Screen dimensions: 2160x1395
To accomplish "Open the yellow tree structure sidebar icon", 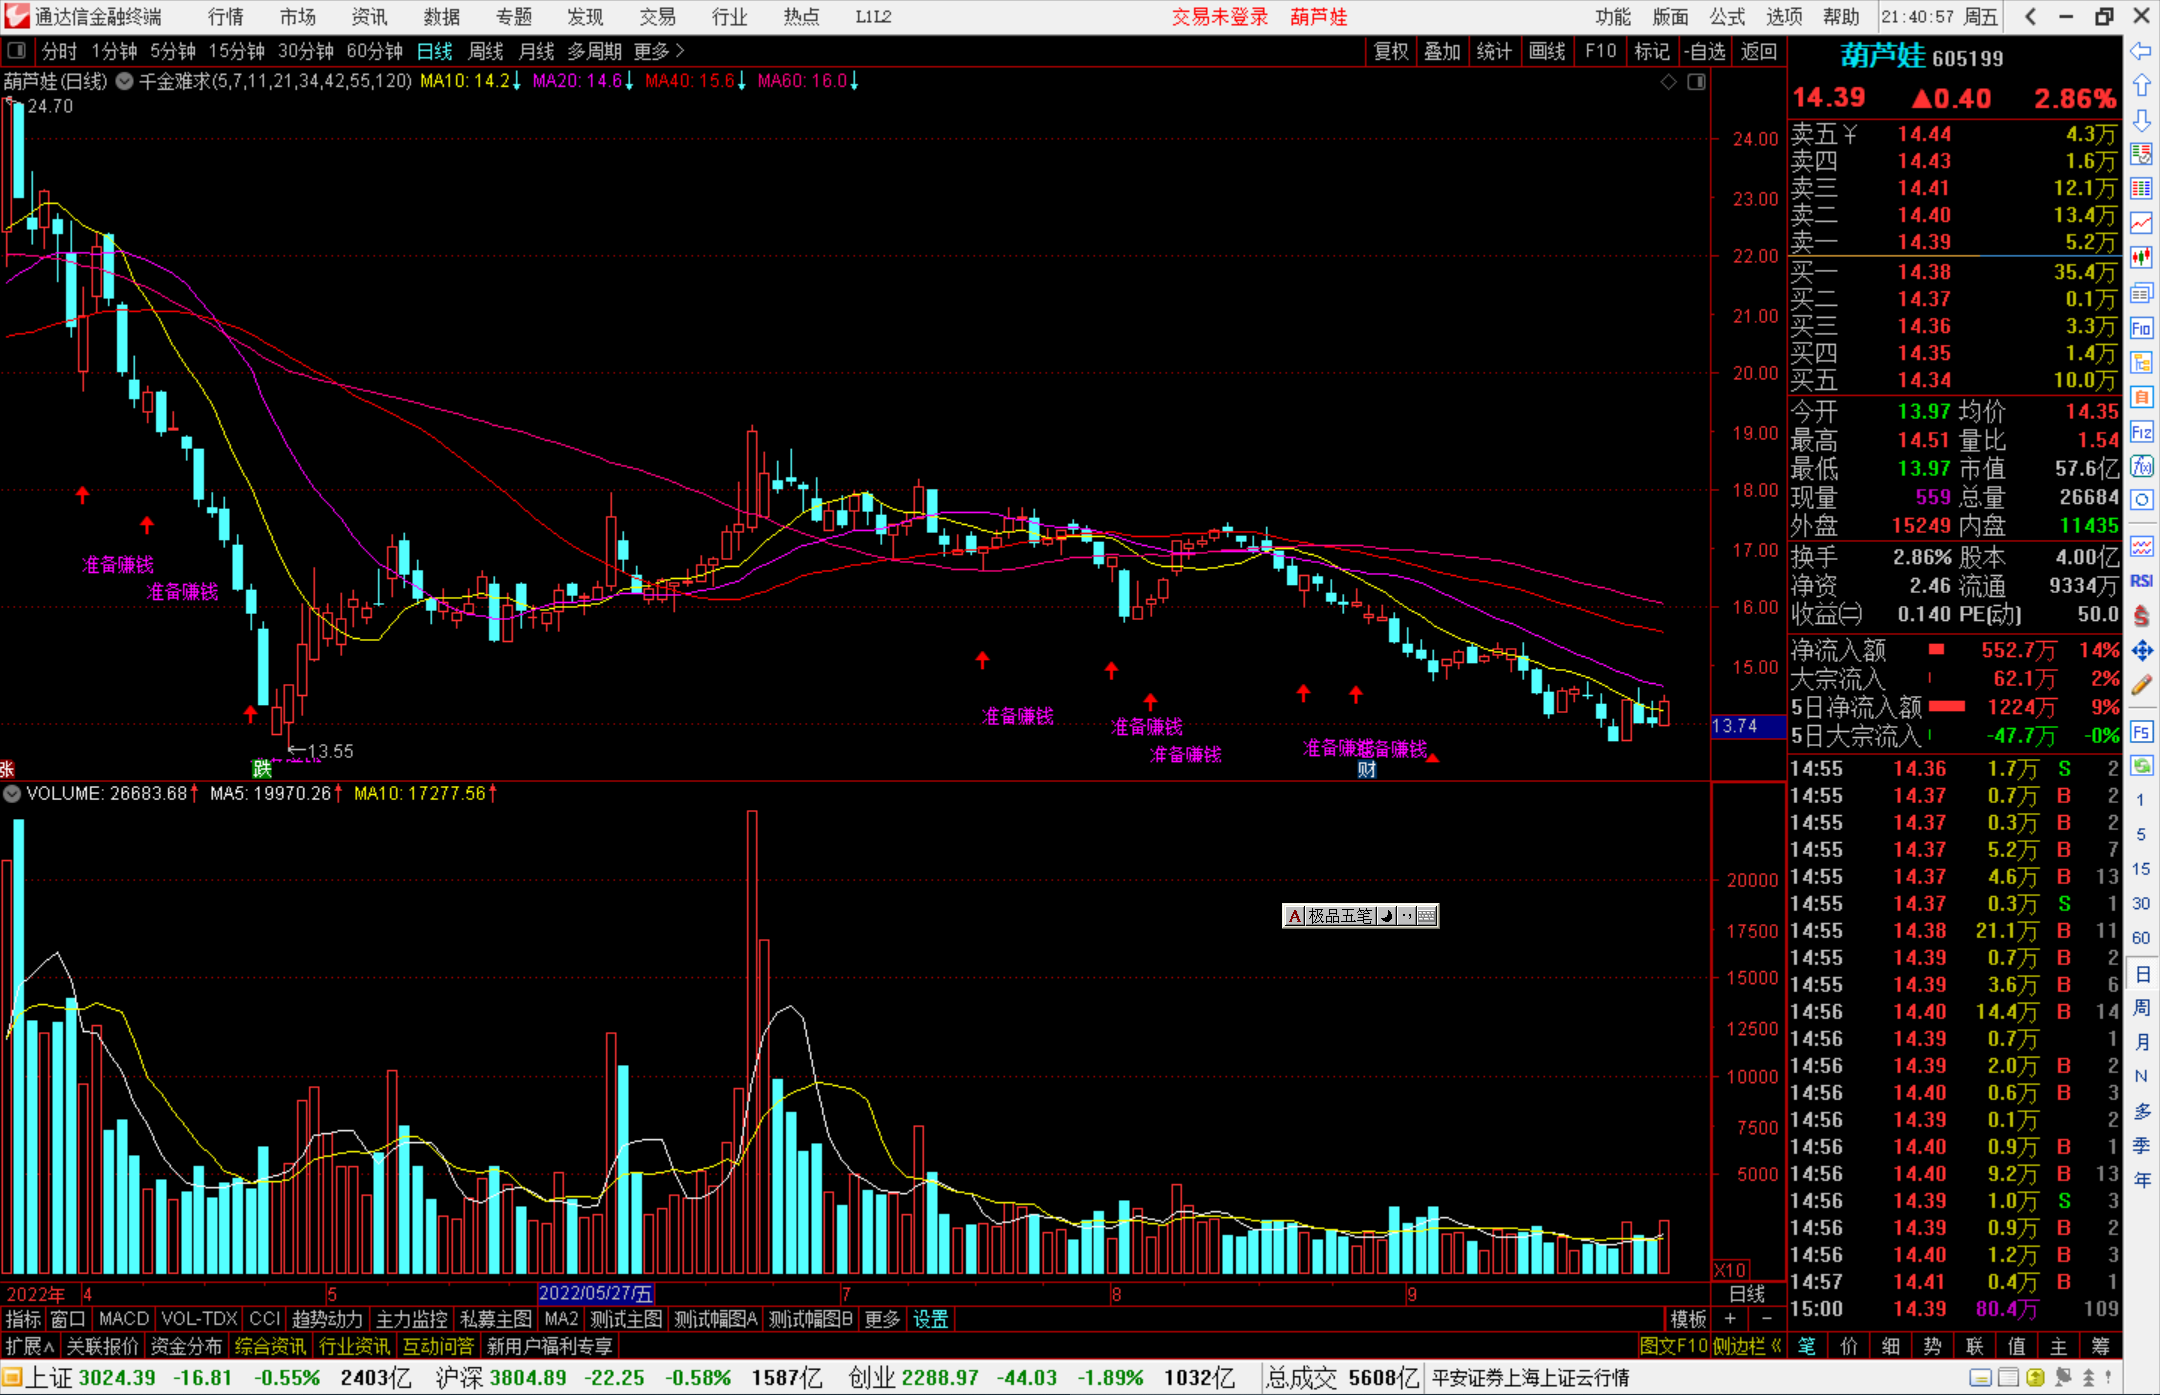I will pos(2141,362).
